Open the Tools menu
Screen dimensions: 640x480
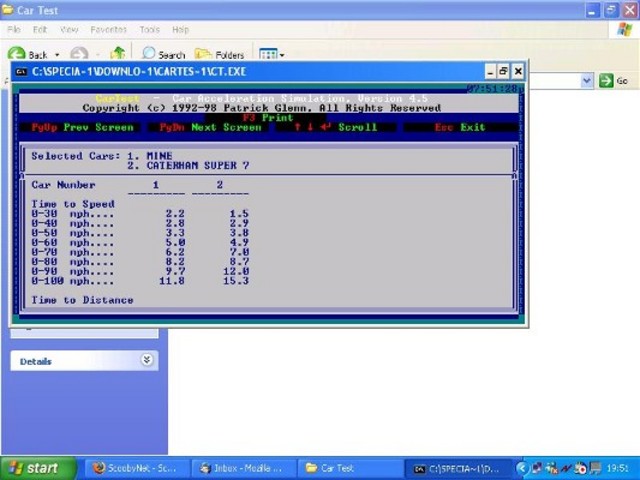point(150,30)
